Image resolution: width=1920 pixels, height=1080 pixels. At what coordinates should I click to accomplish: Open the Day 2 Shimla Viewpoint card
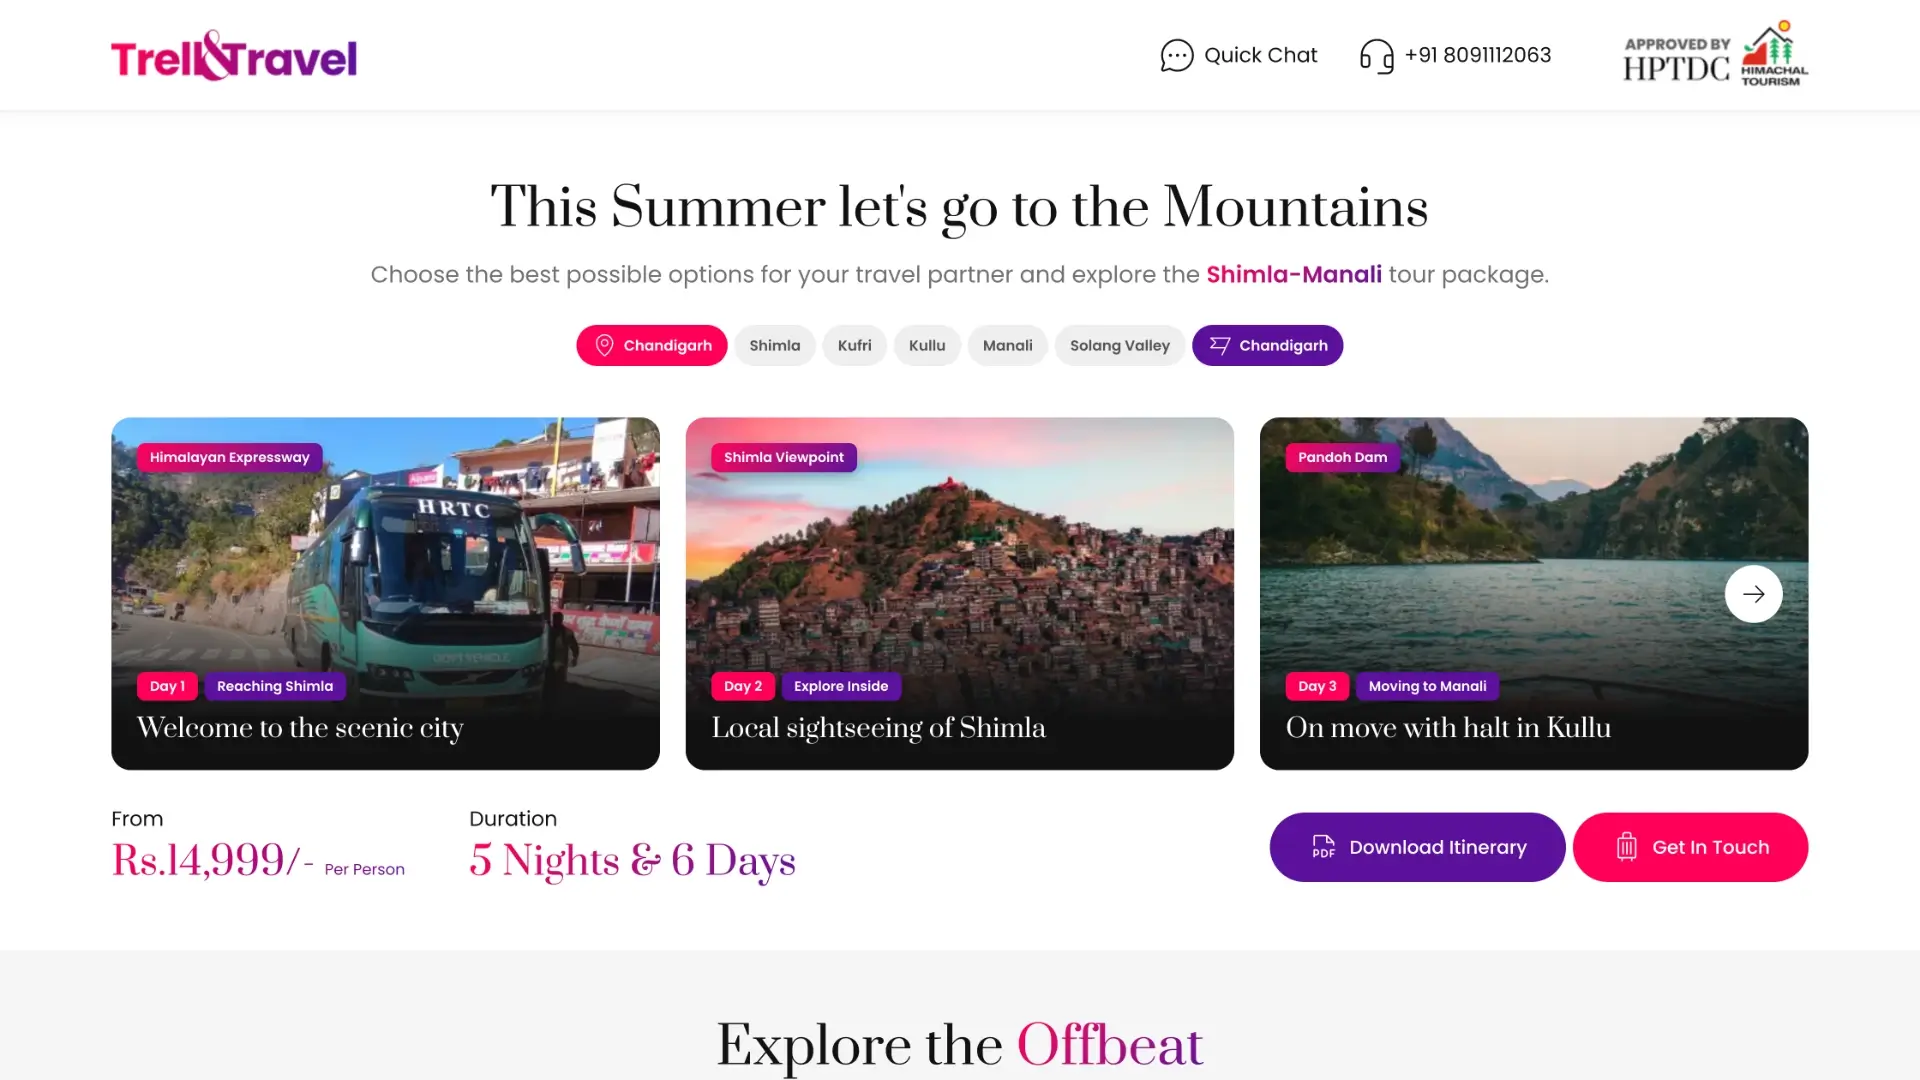(x=959, y=593)
